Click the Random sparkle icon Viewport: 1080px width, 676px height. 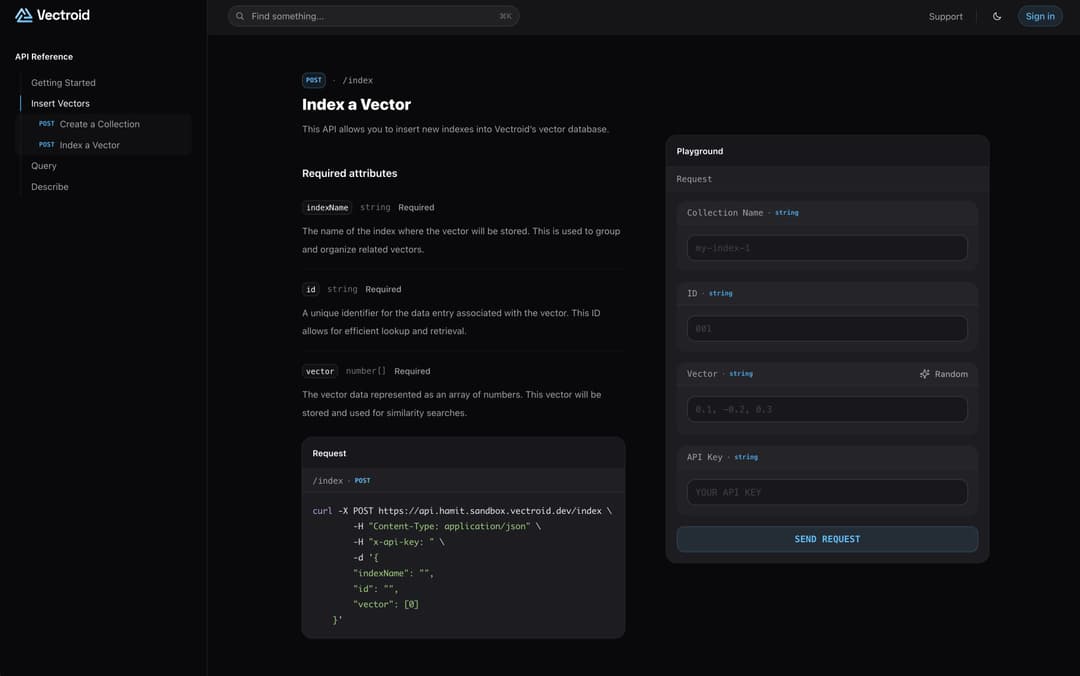[925, 374]
